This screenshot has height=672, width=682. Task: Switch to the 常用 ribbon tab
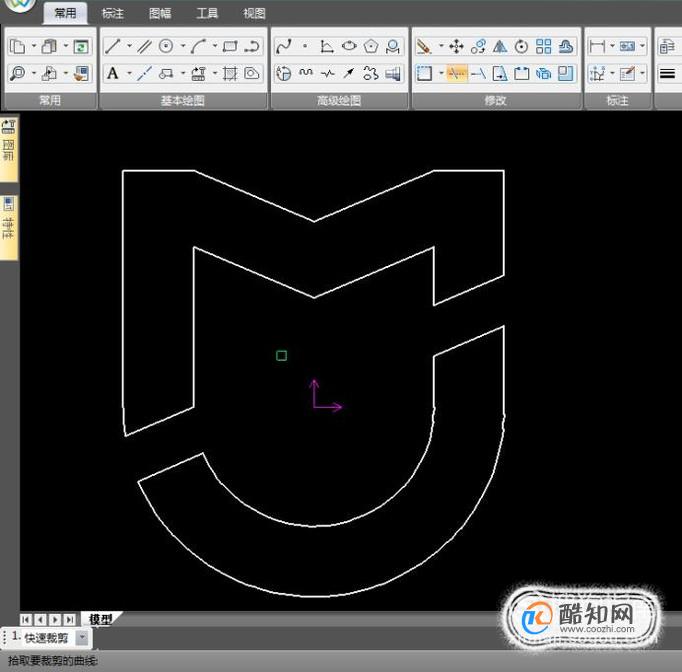[65, 13]
